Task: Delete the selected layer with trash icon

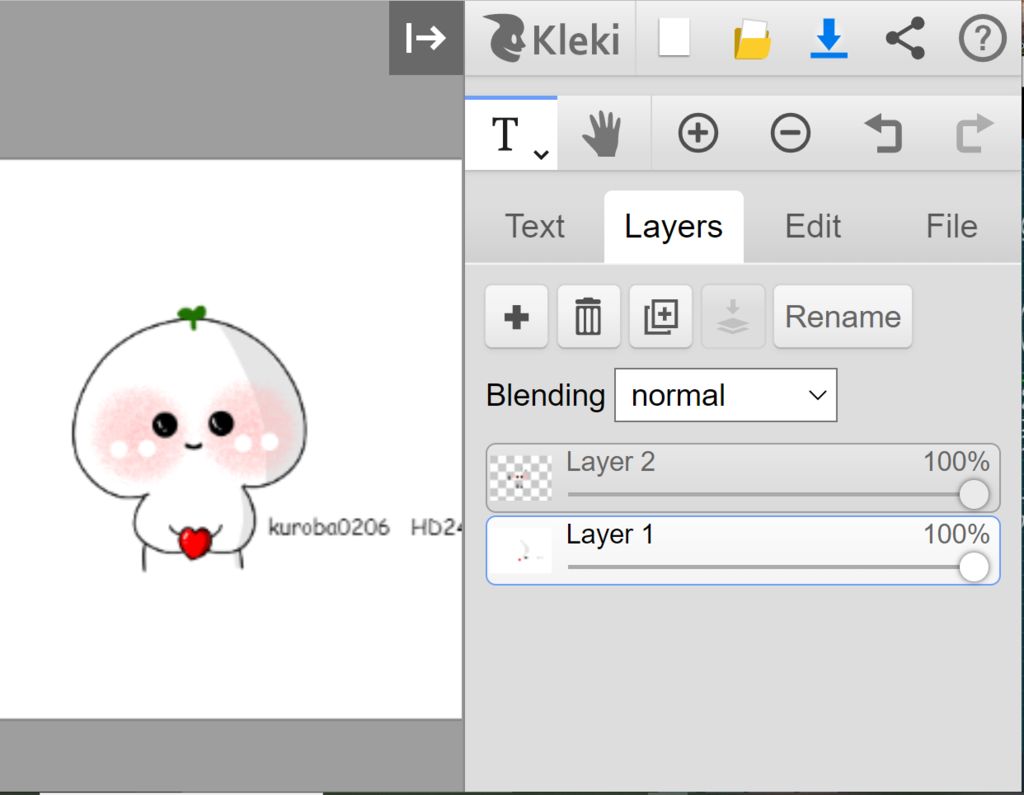Action: pos(588,317)
